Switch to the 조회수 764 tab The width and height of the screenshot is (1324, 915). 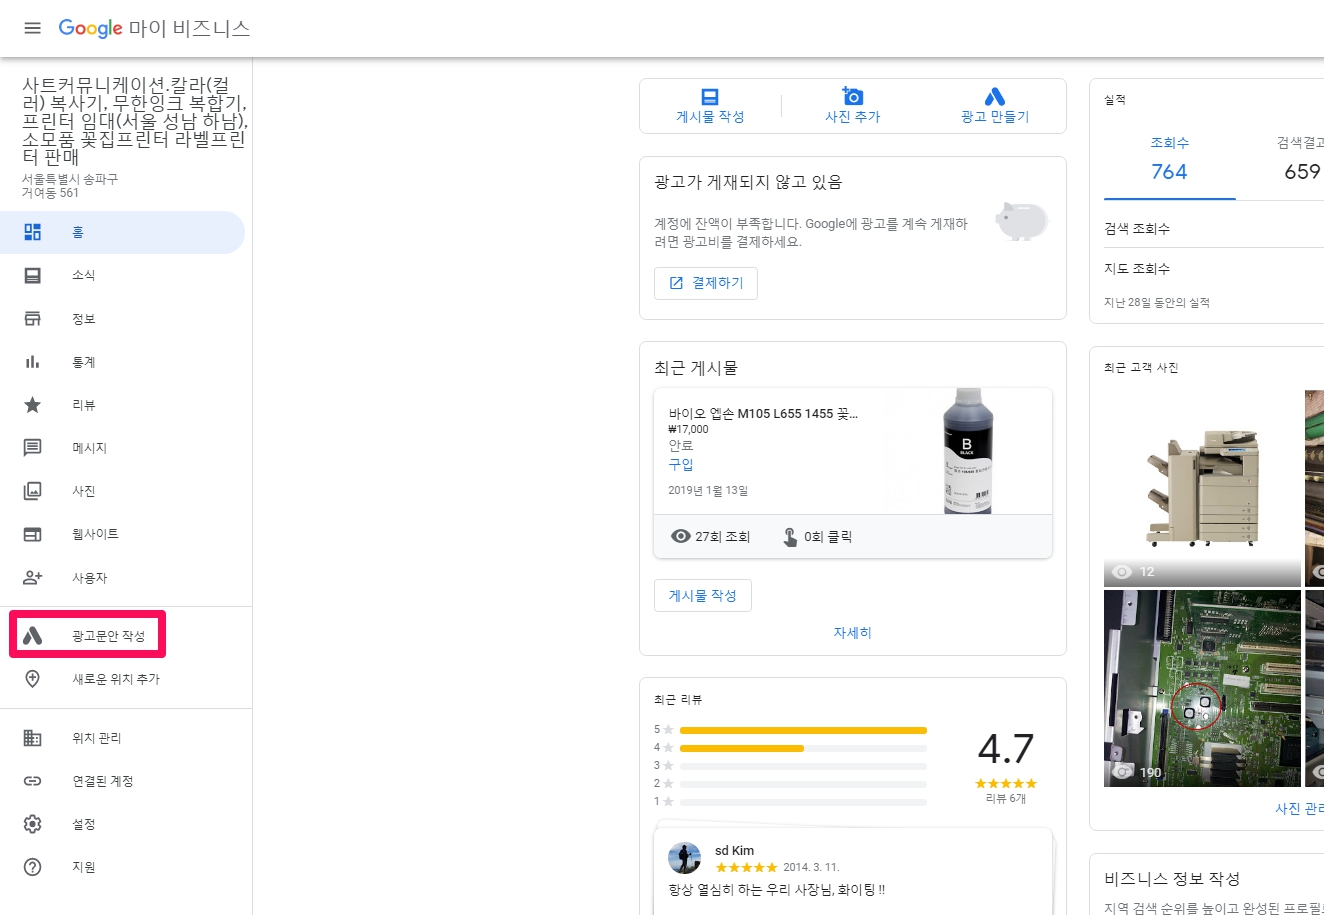tap(1169, 160)
